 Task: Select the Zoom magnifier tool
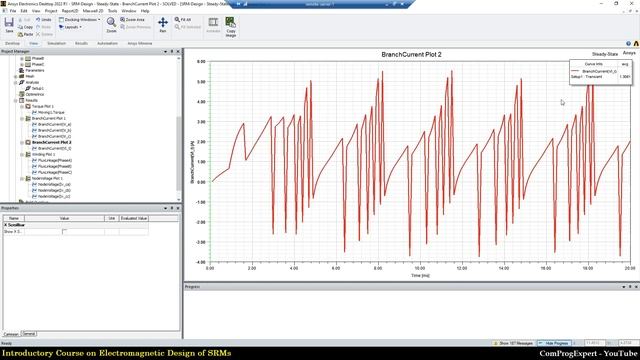(x=111, y=25)
